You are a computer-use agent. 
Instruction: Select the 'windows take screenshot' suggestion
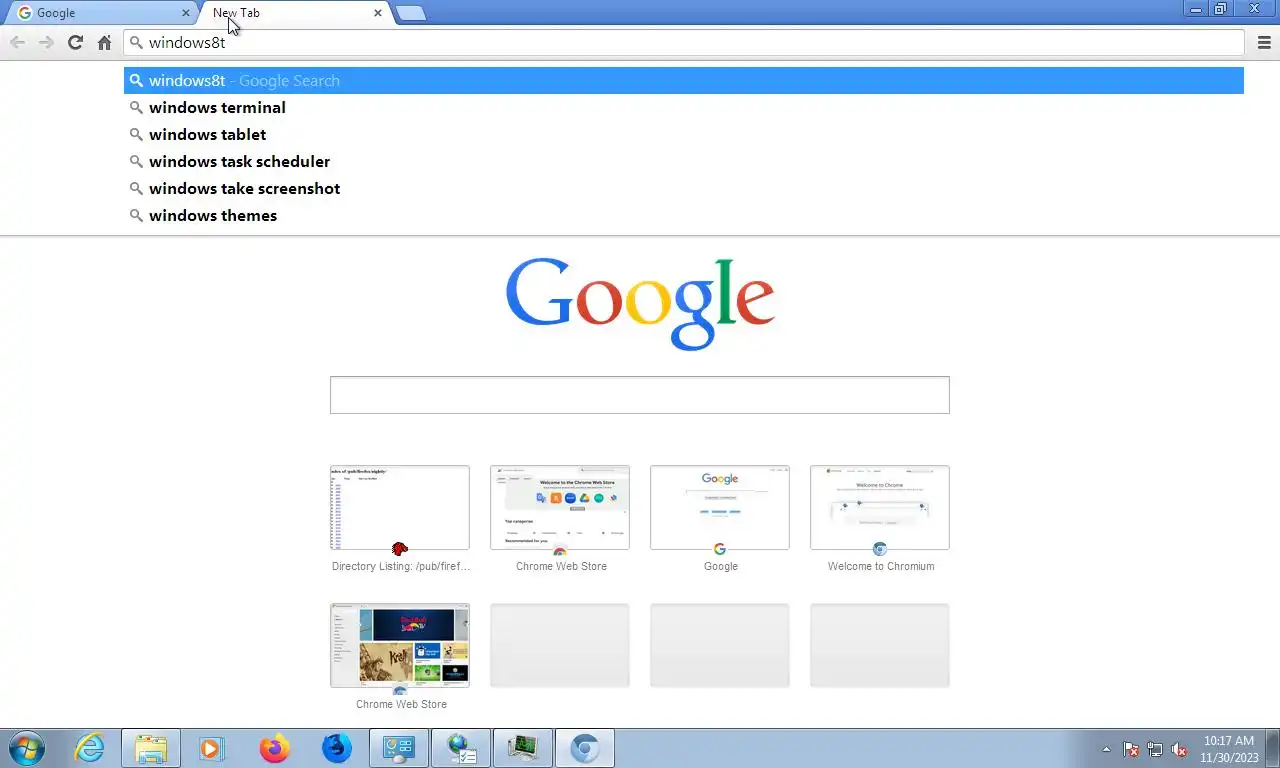point(684,188)
